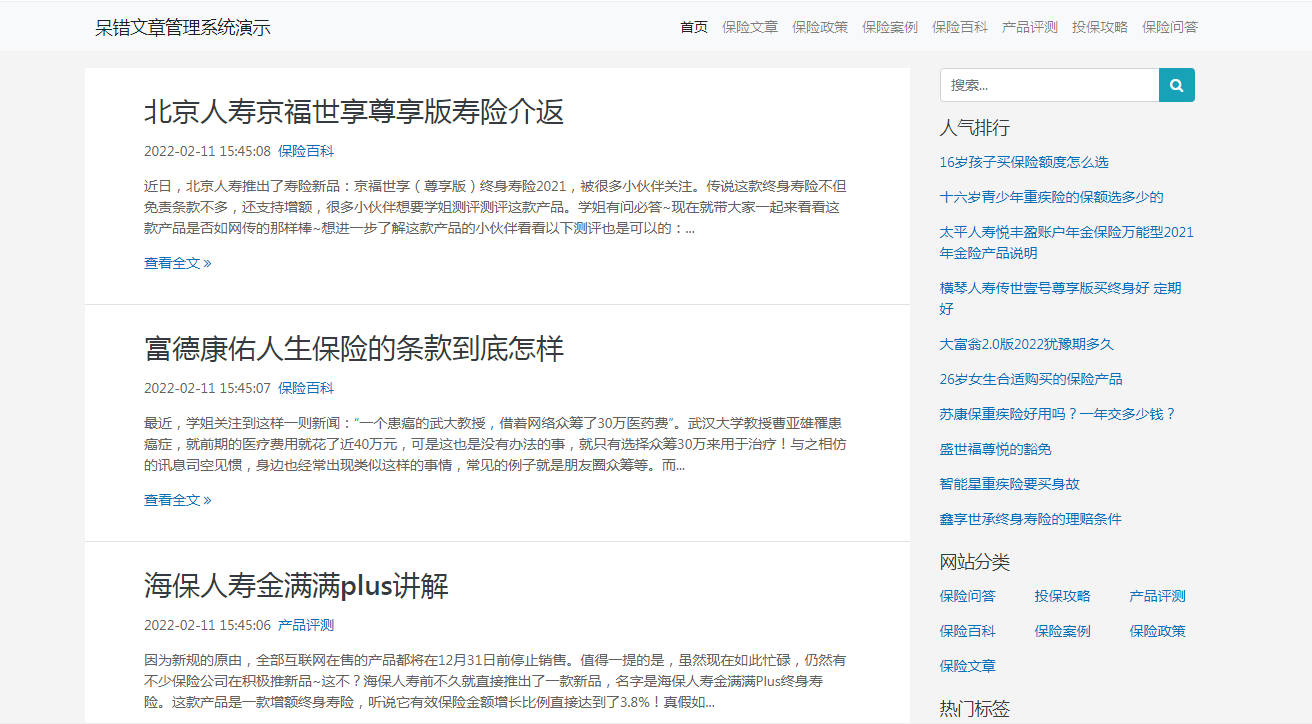Open the 投保攻略 nav item

tap(1100, 27)
